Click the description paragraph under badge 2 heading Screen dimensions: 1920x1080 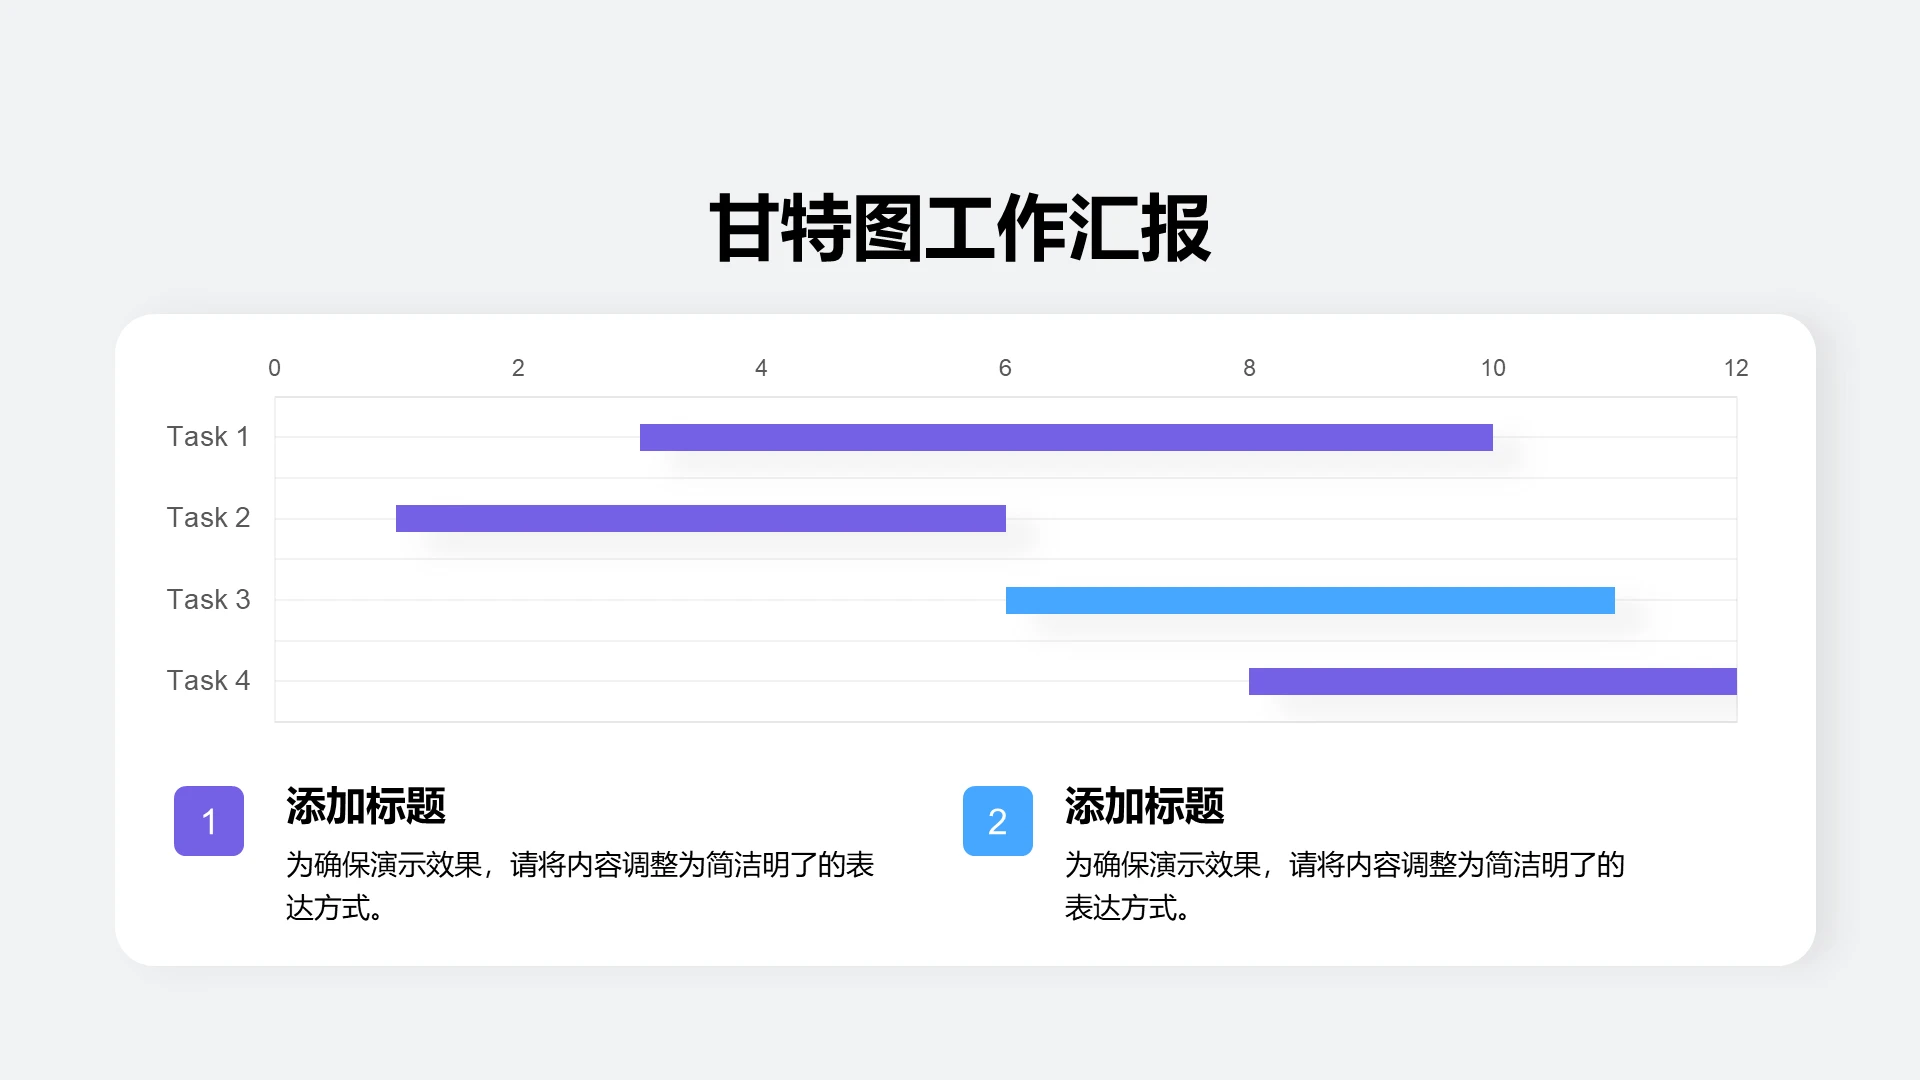1345,886
